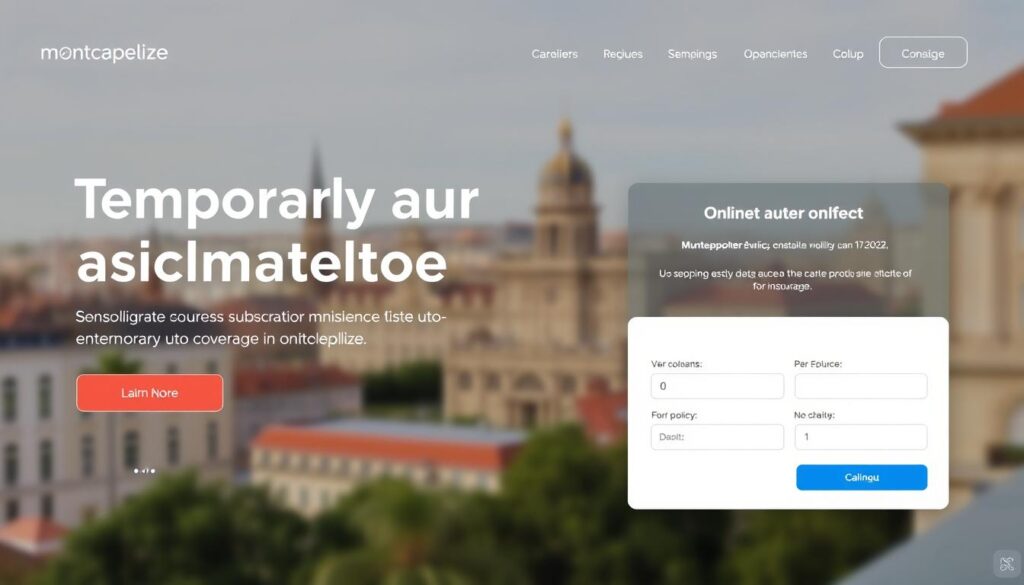Select the last carousel dot
1024x585 pixels.
tap(153, 471)
